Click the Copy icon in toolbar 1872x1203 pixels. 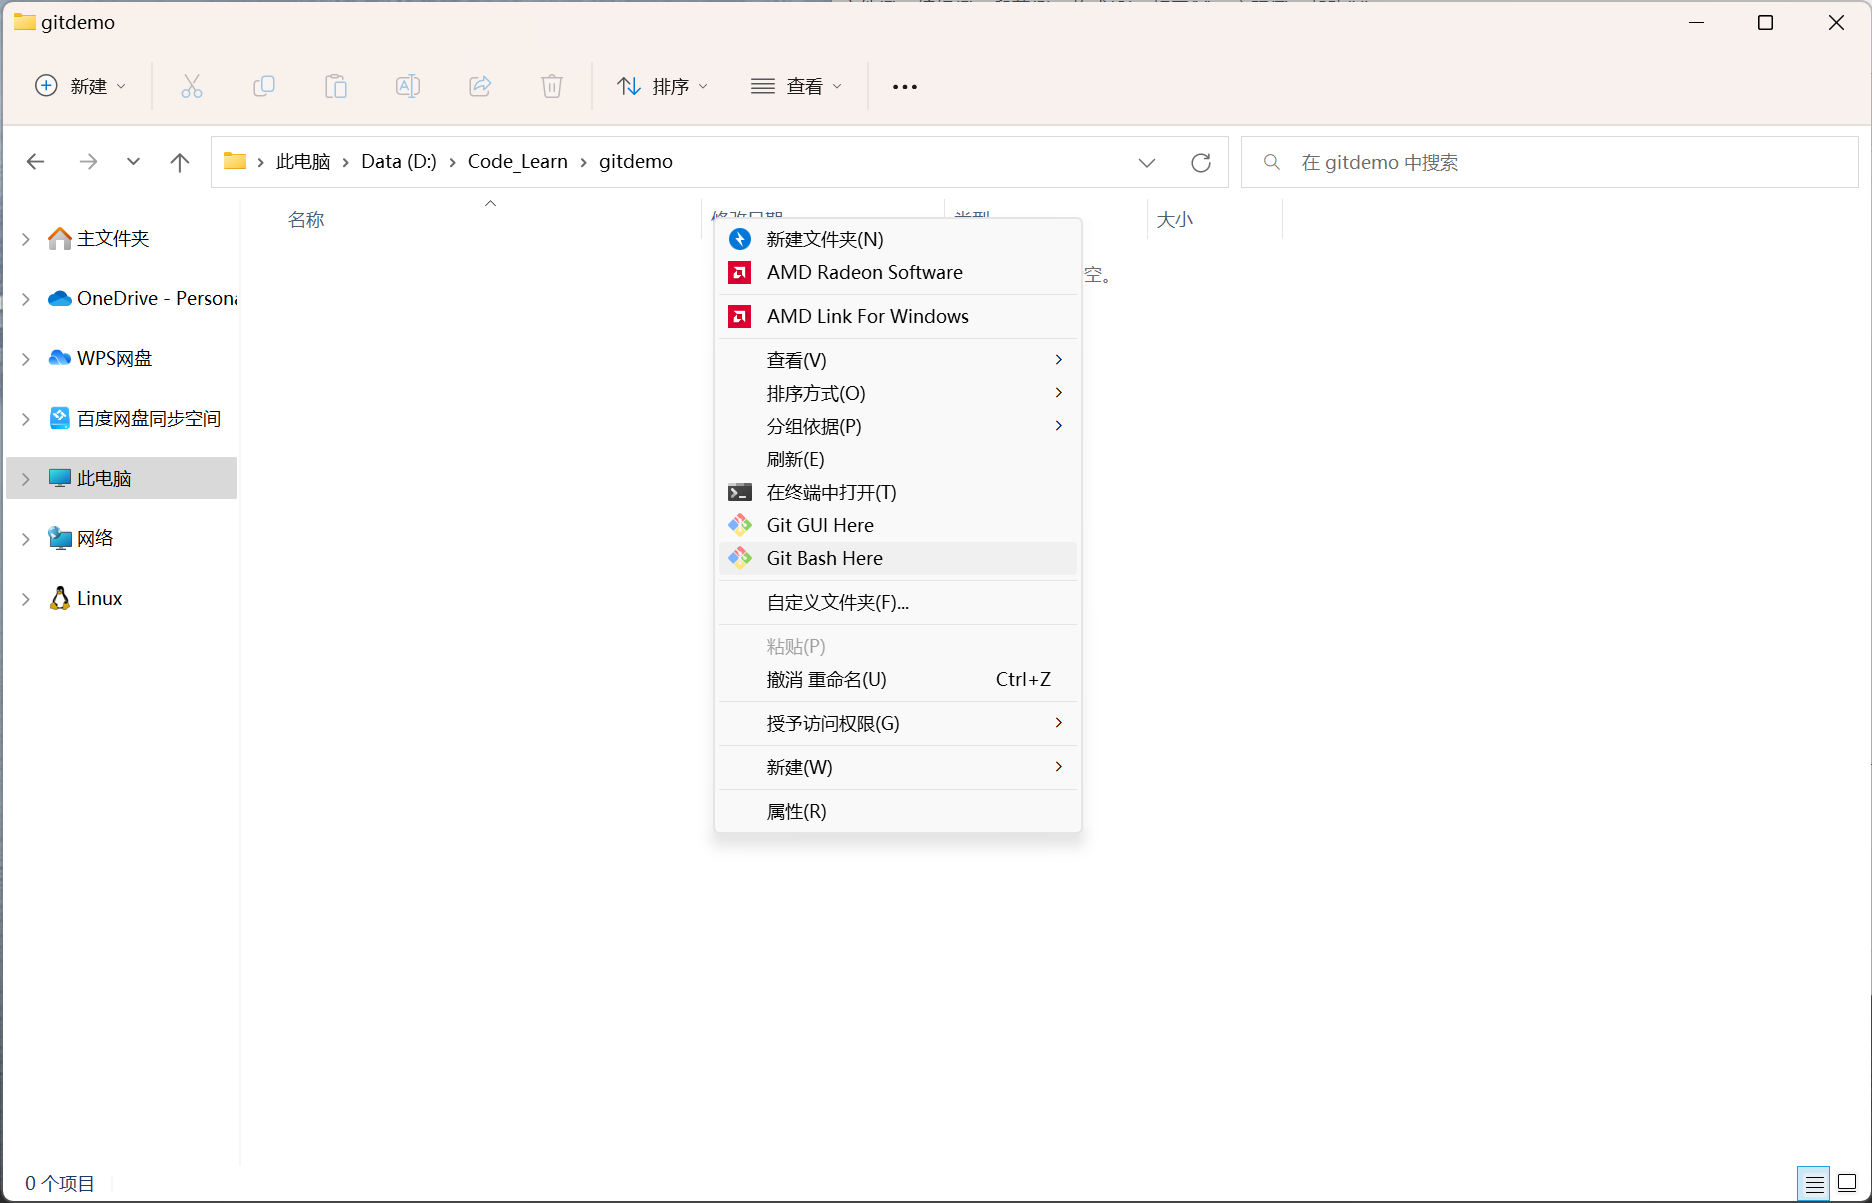click(x=264, y=86)
